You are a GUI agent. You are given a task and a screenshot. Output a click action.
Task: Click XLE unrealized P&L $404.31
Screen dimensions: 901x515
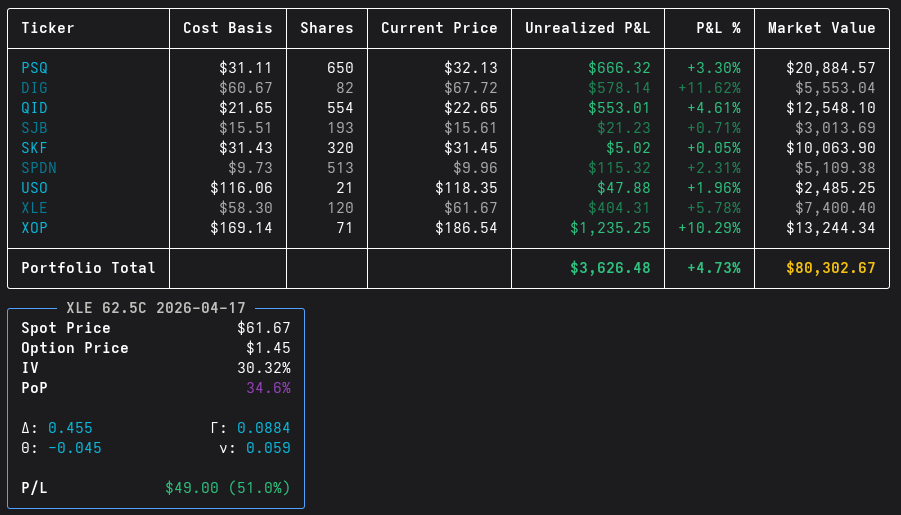(619, 207)
